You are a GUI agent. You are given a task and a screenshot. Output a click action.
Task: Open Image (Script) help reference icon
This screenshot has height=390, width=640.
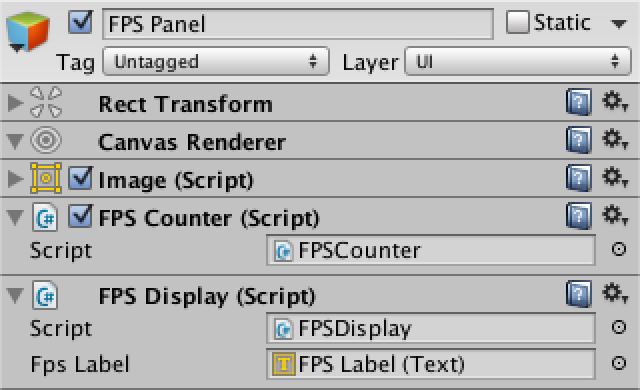click(579, 178)
